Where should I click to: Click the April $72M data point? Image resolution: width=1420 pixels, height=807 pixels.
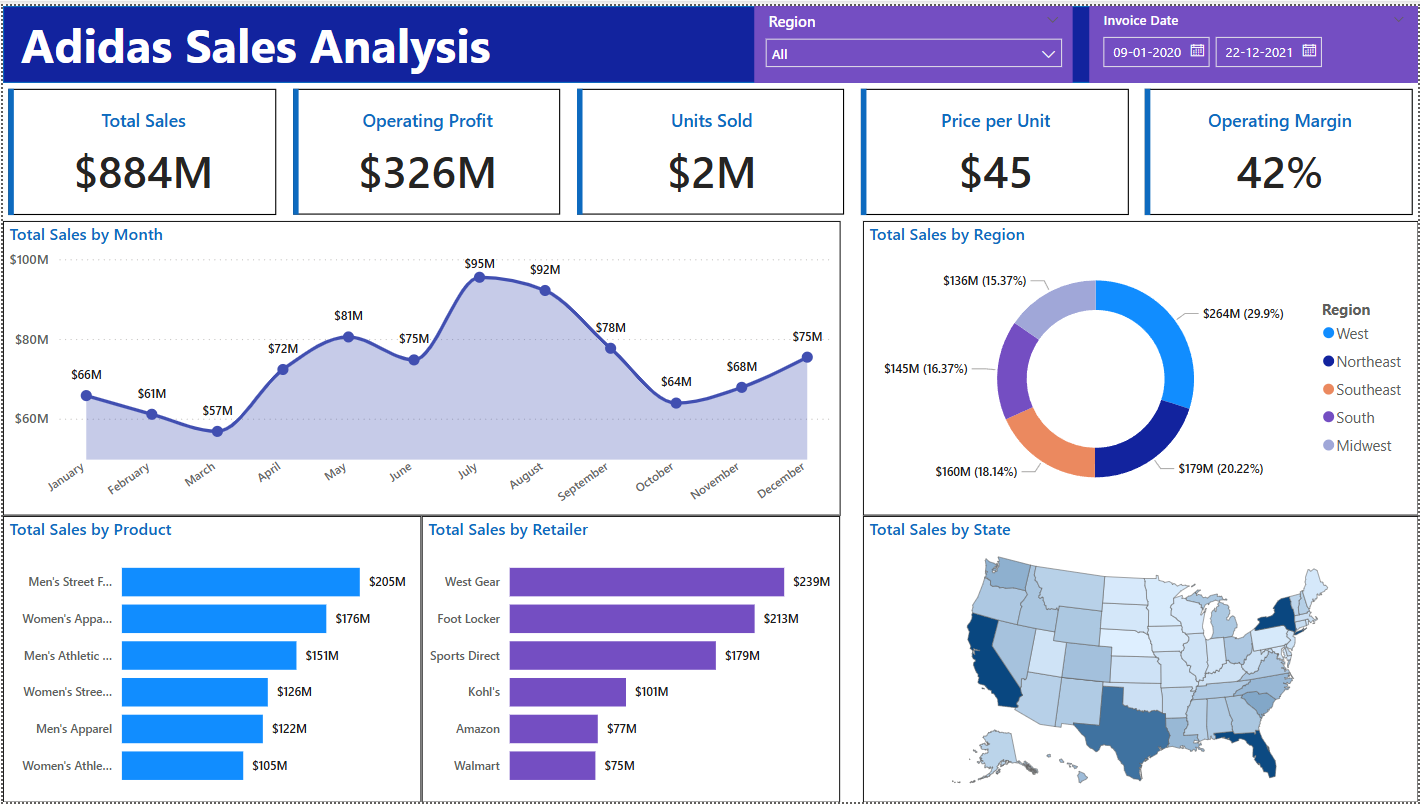(283, 370)
